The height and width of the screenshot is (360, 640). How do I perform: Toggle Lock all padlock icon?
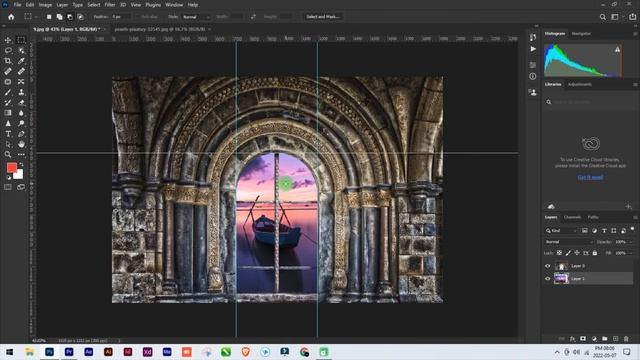point(595,253)
